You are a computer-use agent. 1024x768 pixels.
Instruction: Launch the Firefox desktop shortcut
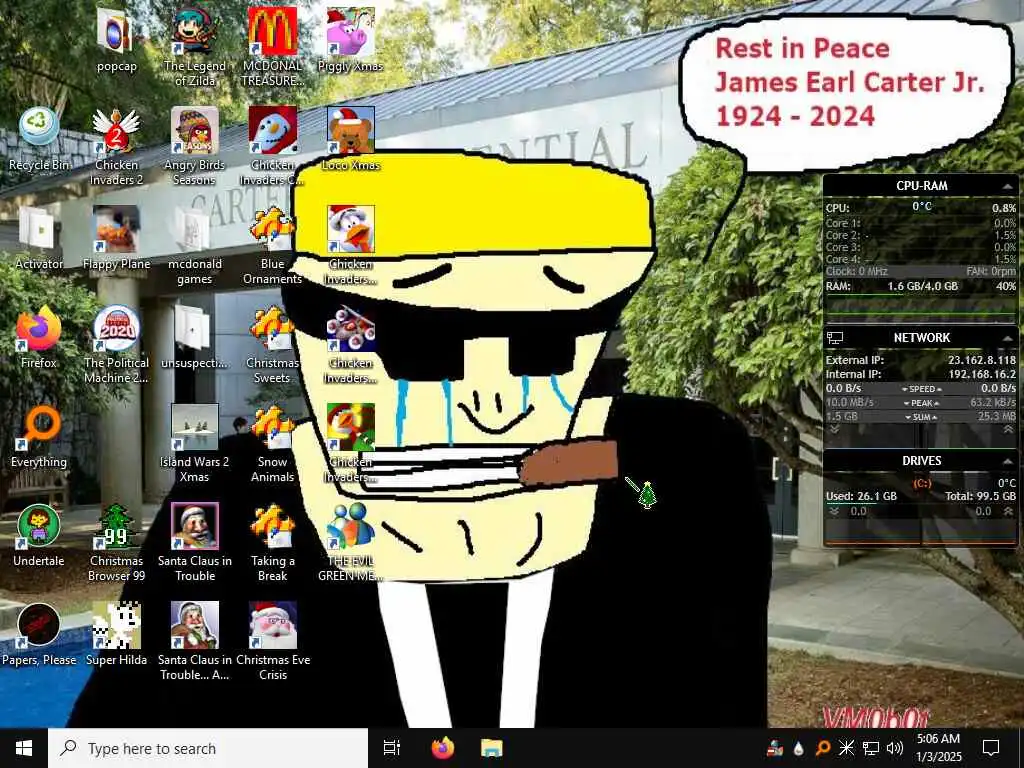pyautogui.click(x=39, y=337)
